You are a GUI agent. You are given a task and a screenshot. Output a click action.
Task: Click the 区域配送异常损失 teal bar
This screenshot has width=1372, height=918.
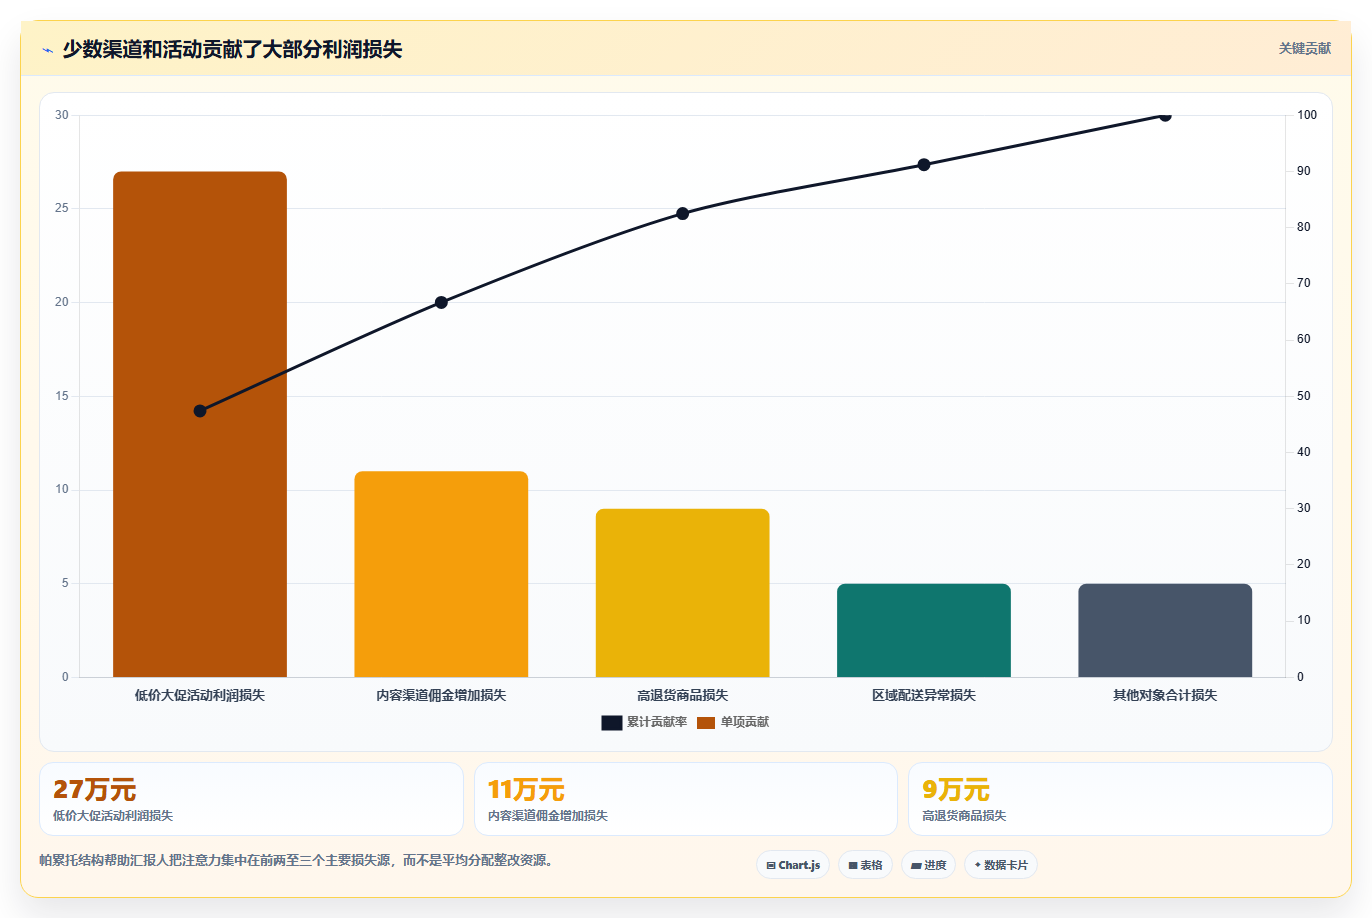(924, 630)
